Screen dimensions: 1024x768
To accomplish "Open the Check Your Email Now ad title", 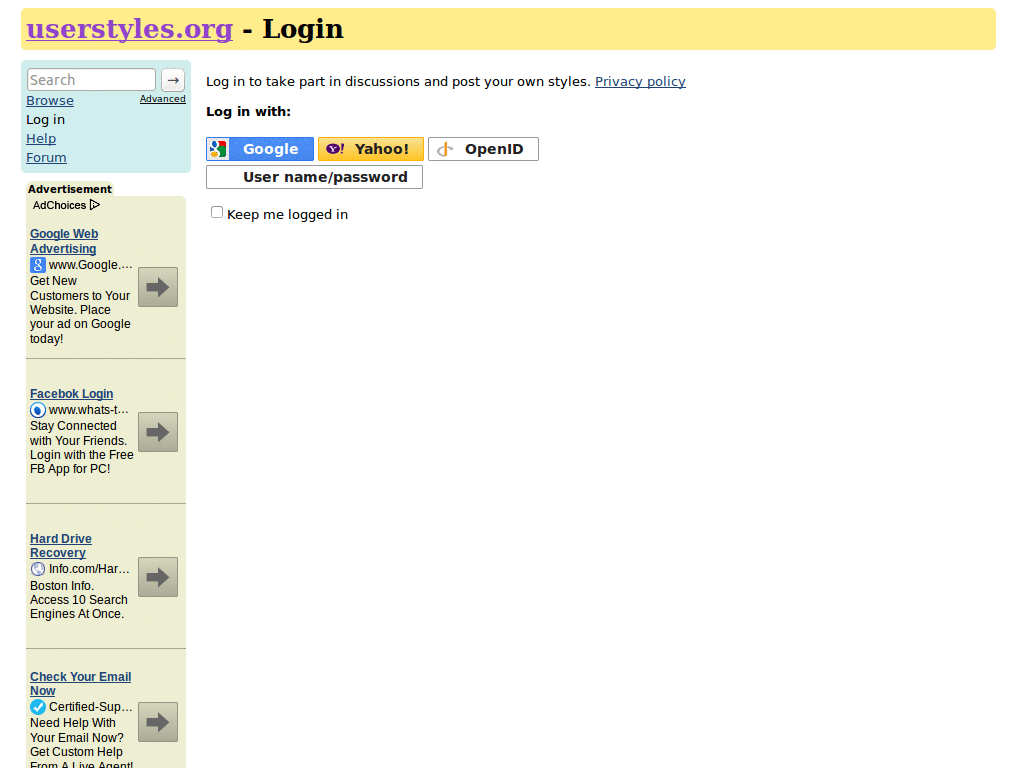I will tap(80, 684).
